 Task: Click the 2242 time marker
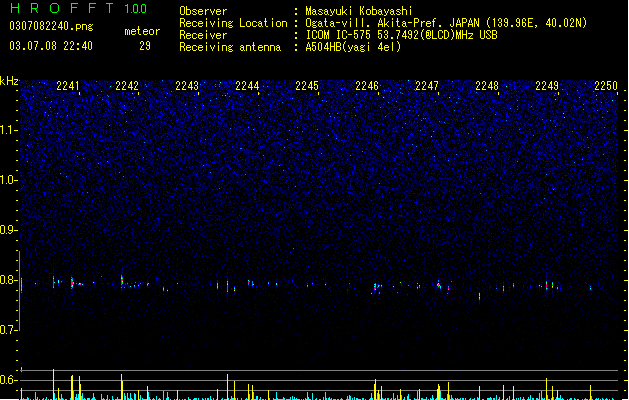pyautogui.click(x=127, y=86)
